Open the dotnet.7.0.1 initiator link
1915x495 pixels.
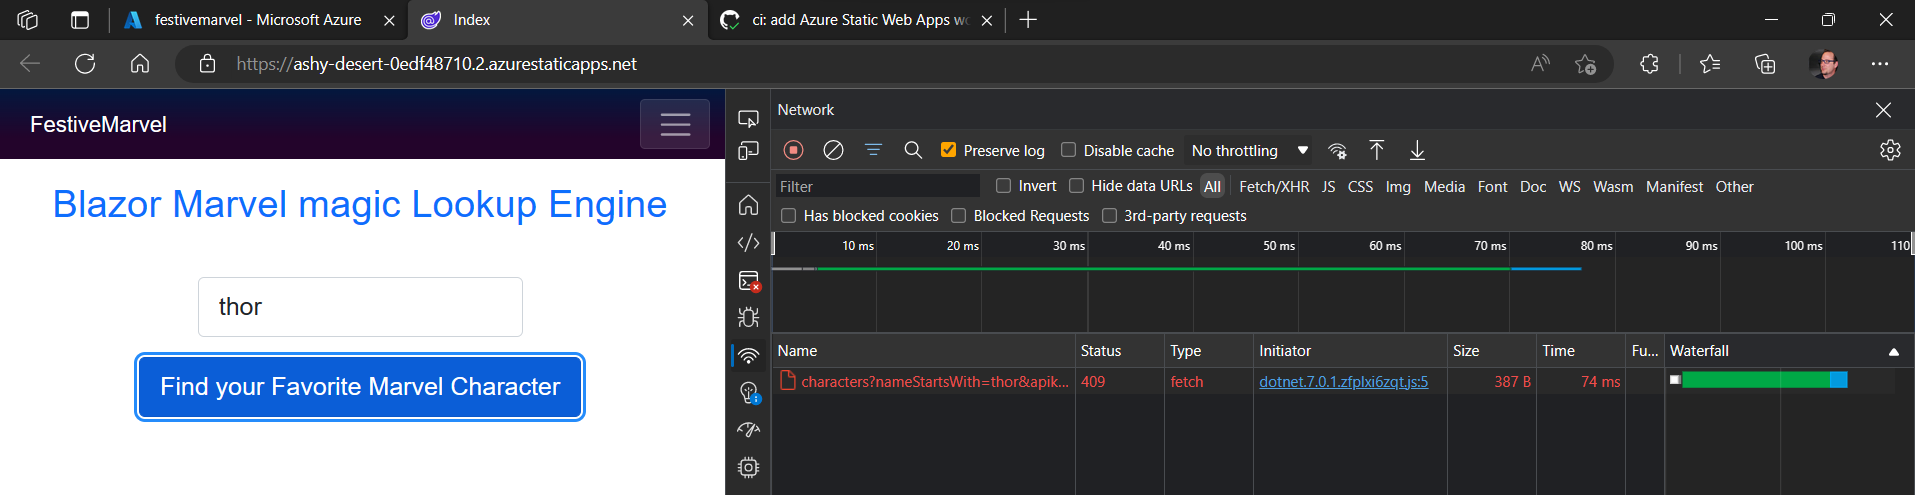(1343, 382)
